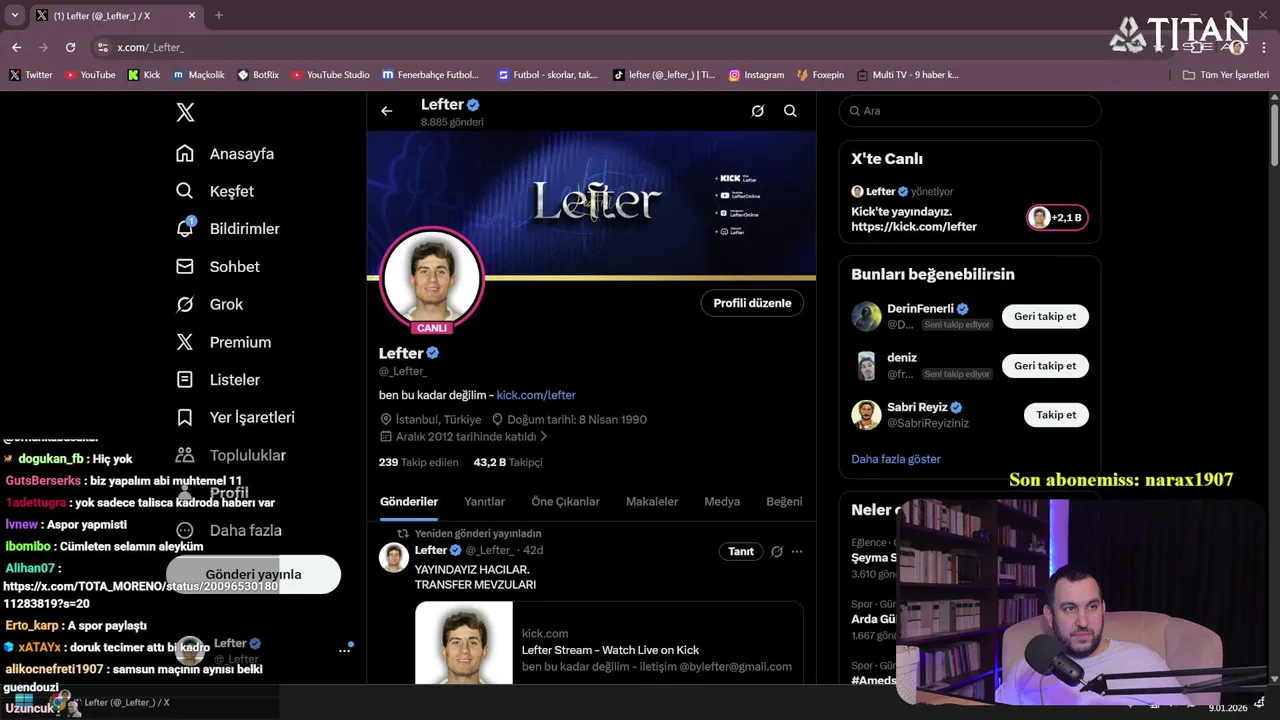Open Twitter bookmark
Screen dimensions: 1280x720
31,75
